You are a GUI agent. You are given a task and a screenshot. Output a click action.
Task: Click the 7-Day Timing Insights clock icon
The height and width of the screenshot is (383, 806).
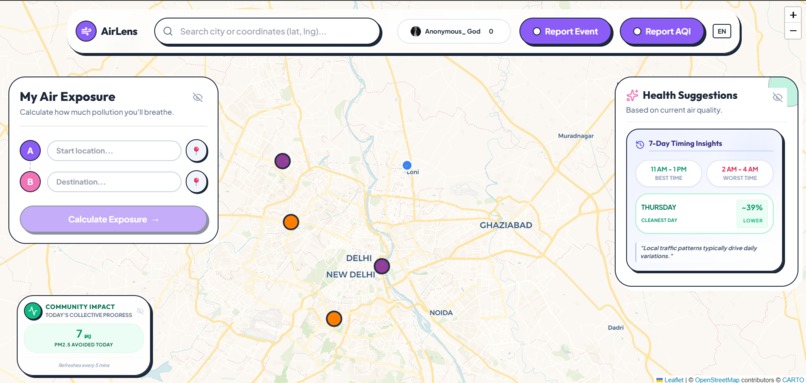coord(640,144)
